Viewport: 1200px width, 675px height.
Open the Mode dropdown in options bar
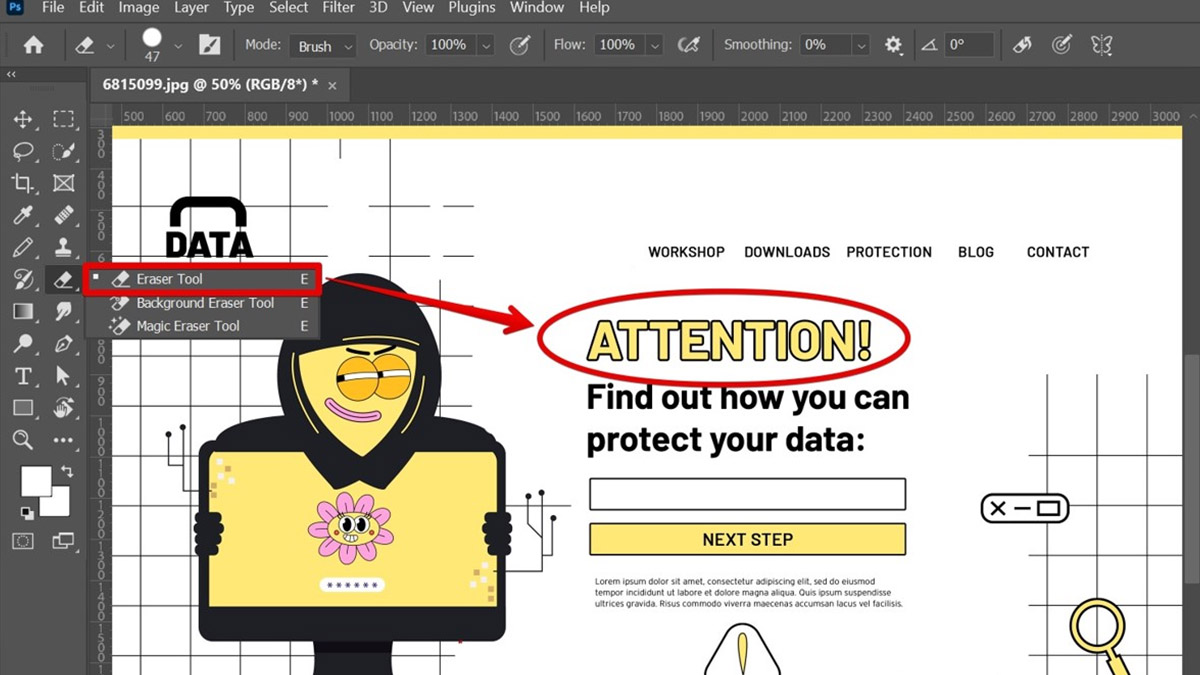(322, 44)
